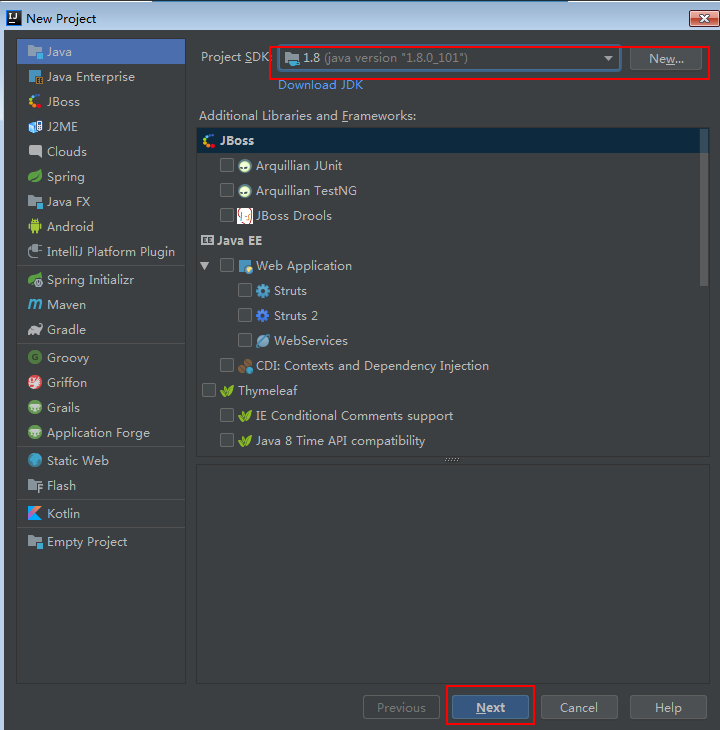
Task: Choose the Java Enterprise icon in sidebar
Action: pyautogui.click(x=35, y=77)
